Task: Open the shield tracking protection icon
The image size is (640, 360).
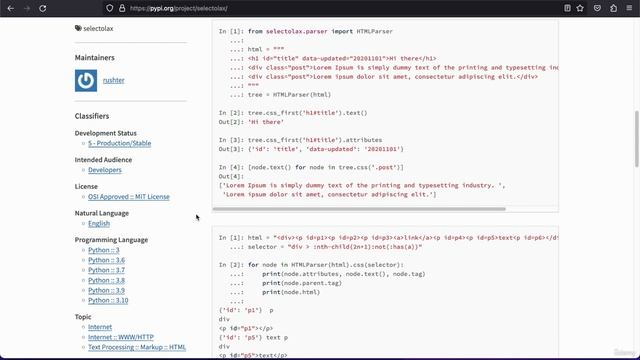Action: coord(109,8)
